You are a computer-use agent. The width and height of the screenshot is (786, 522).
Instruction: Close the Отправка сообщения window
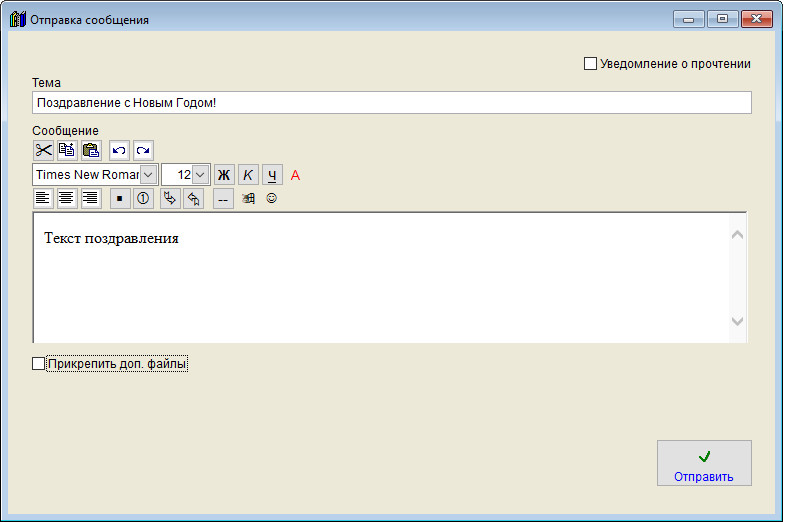click(756, 19)
